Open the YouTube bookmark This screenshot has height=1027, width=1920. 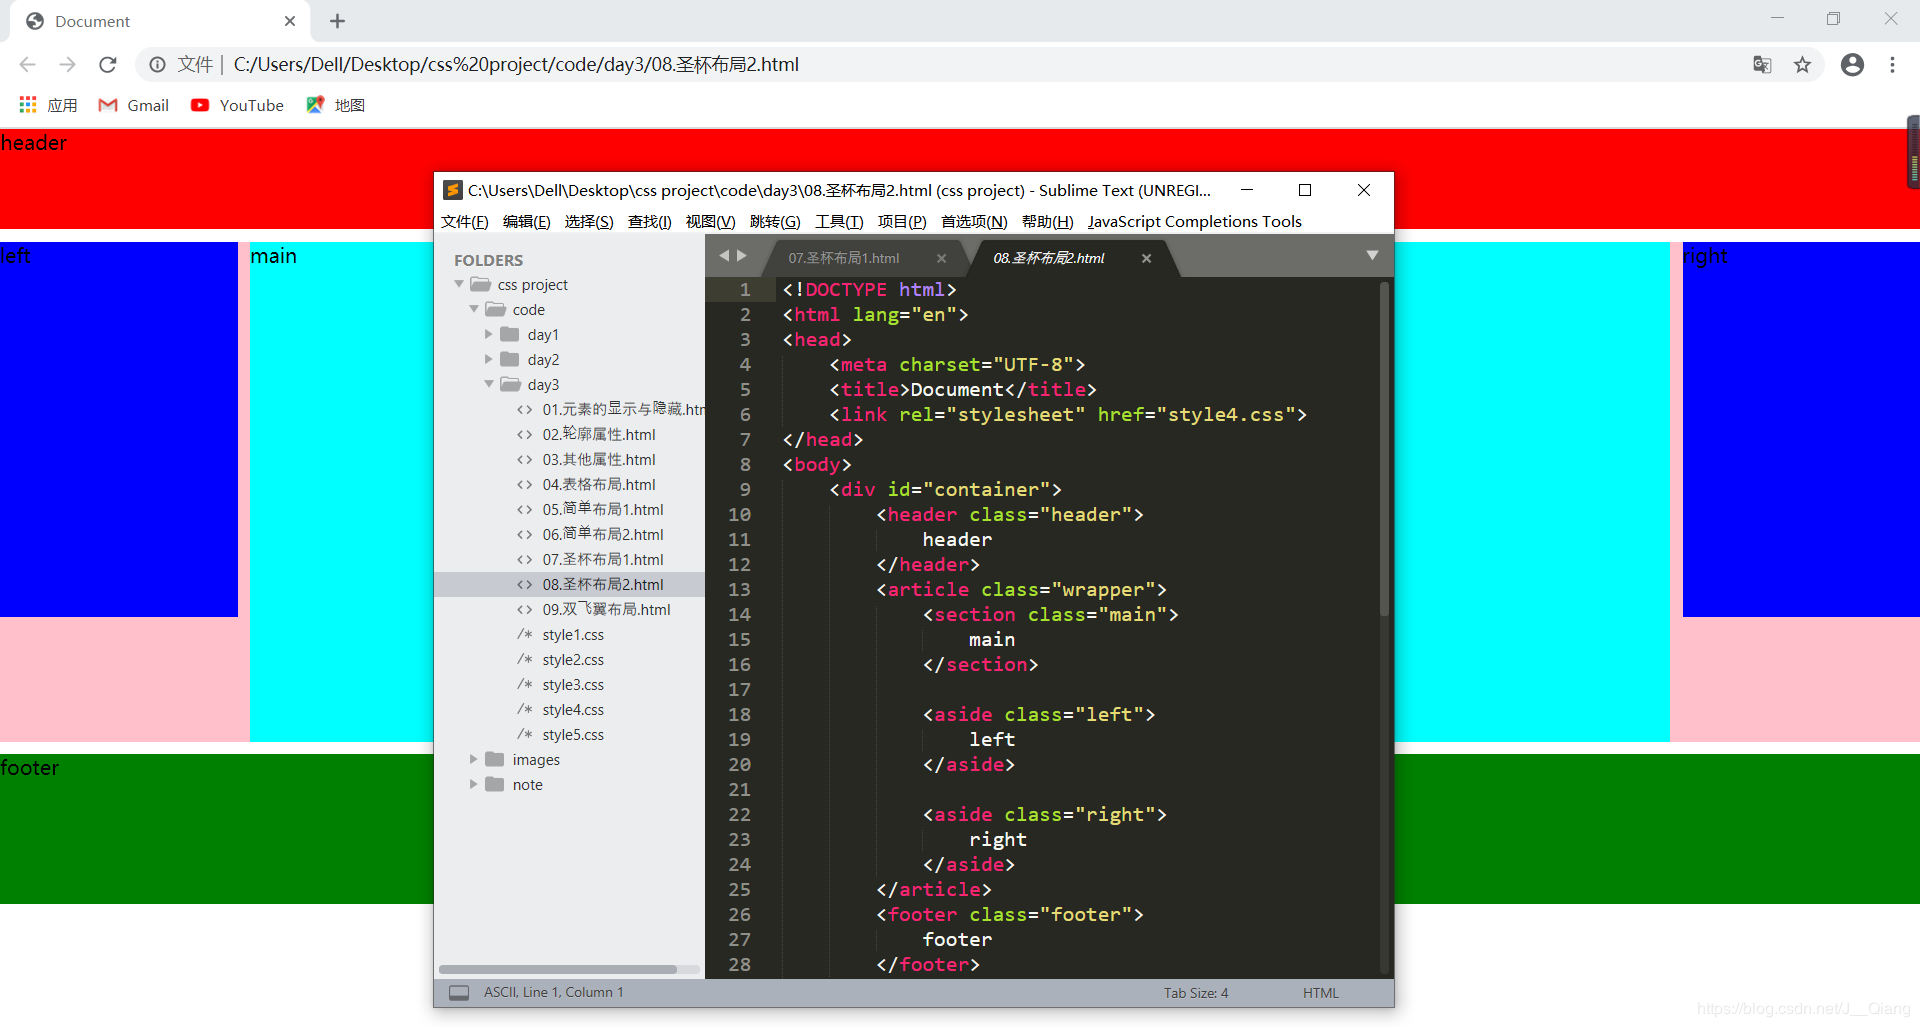(237, 105)
